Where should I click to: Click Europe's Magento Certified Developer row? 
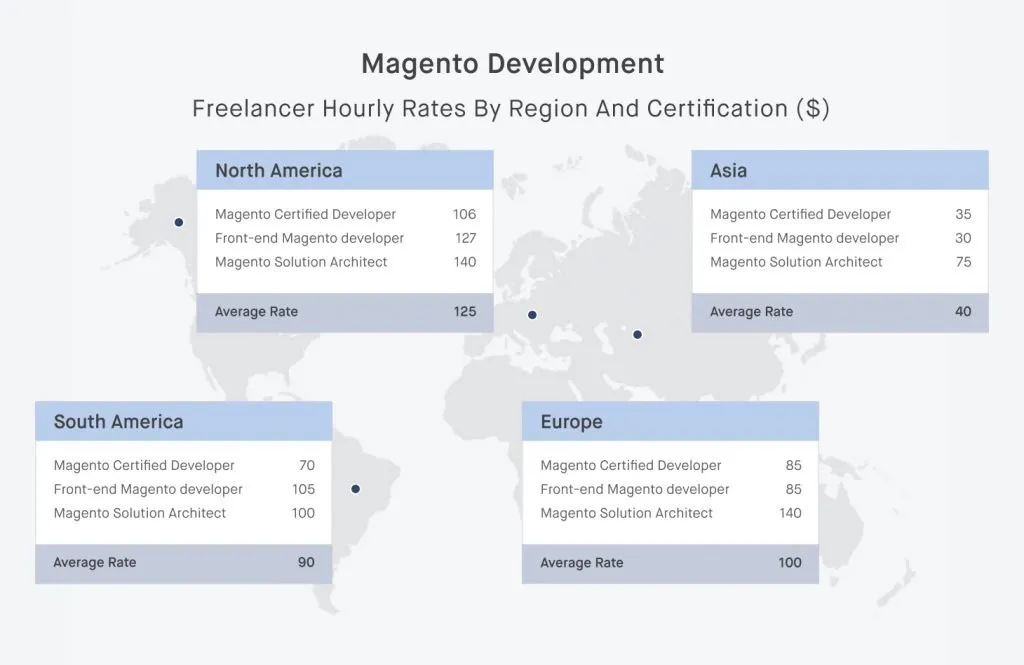click(x=670, y=465)
